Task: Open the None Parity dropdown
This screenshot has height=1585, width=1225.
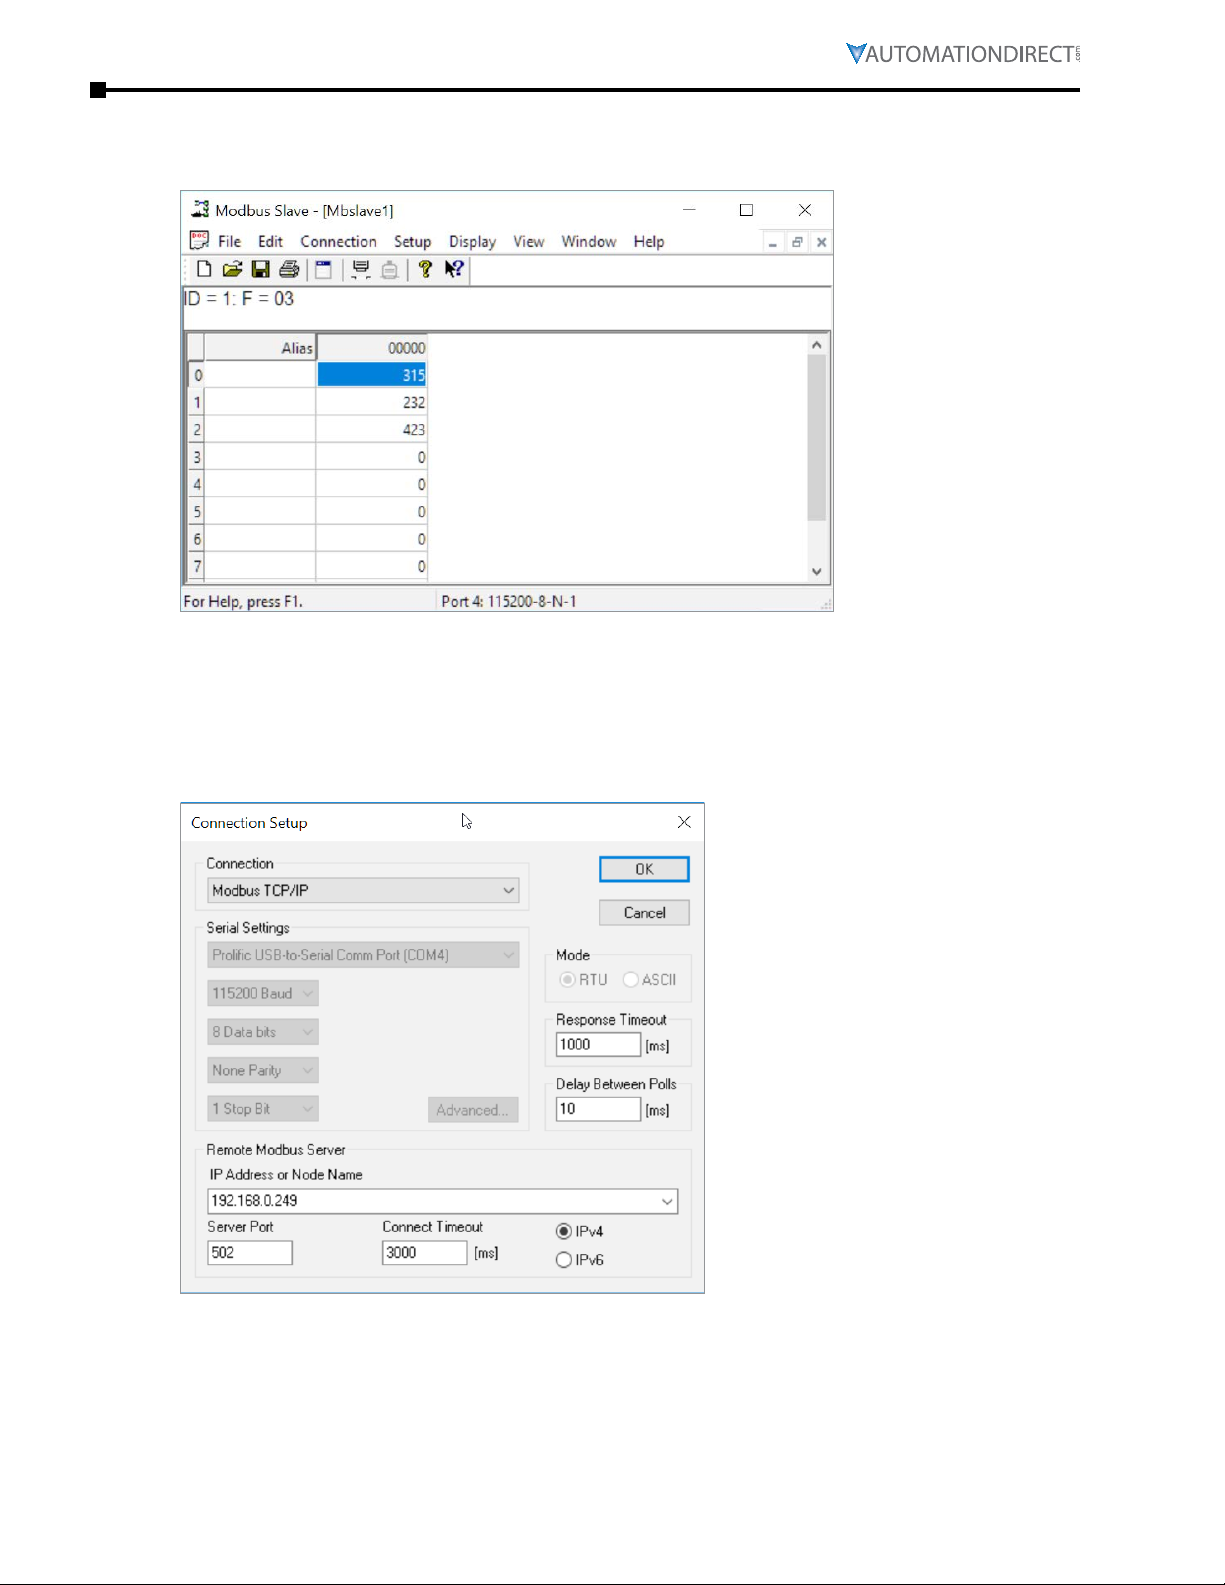Action: (x=263, y=1070)
